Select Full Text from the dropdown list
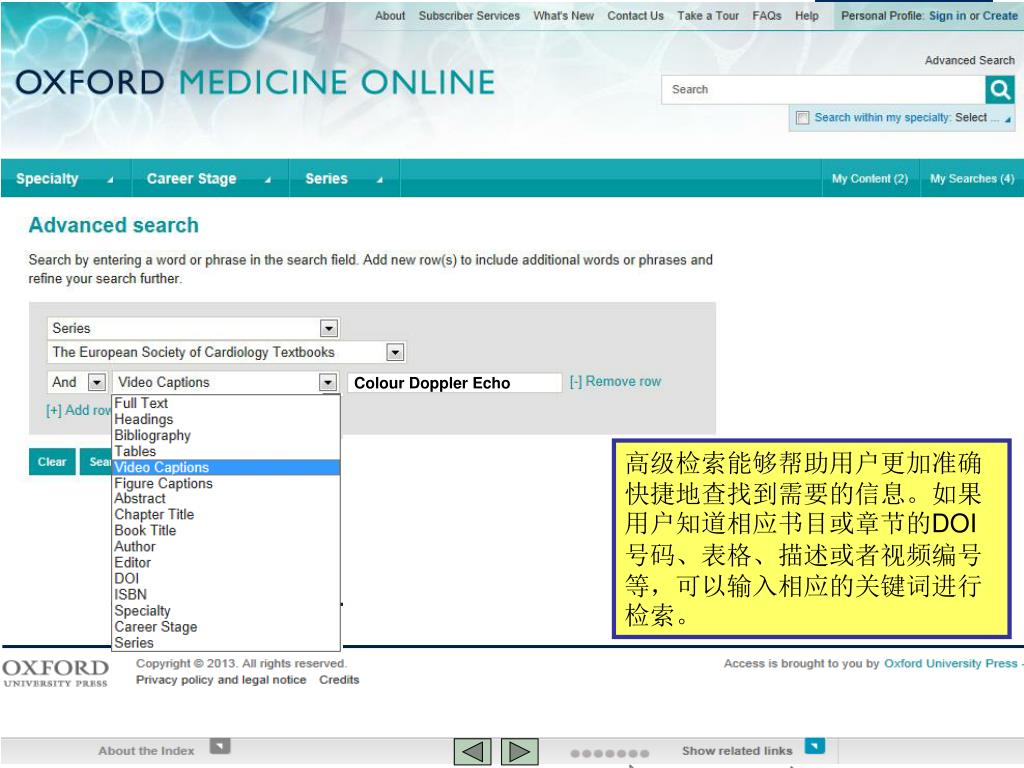The height and width of the screenshot is (768, 1024). [226, 403]
